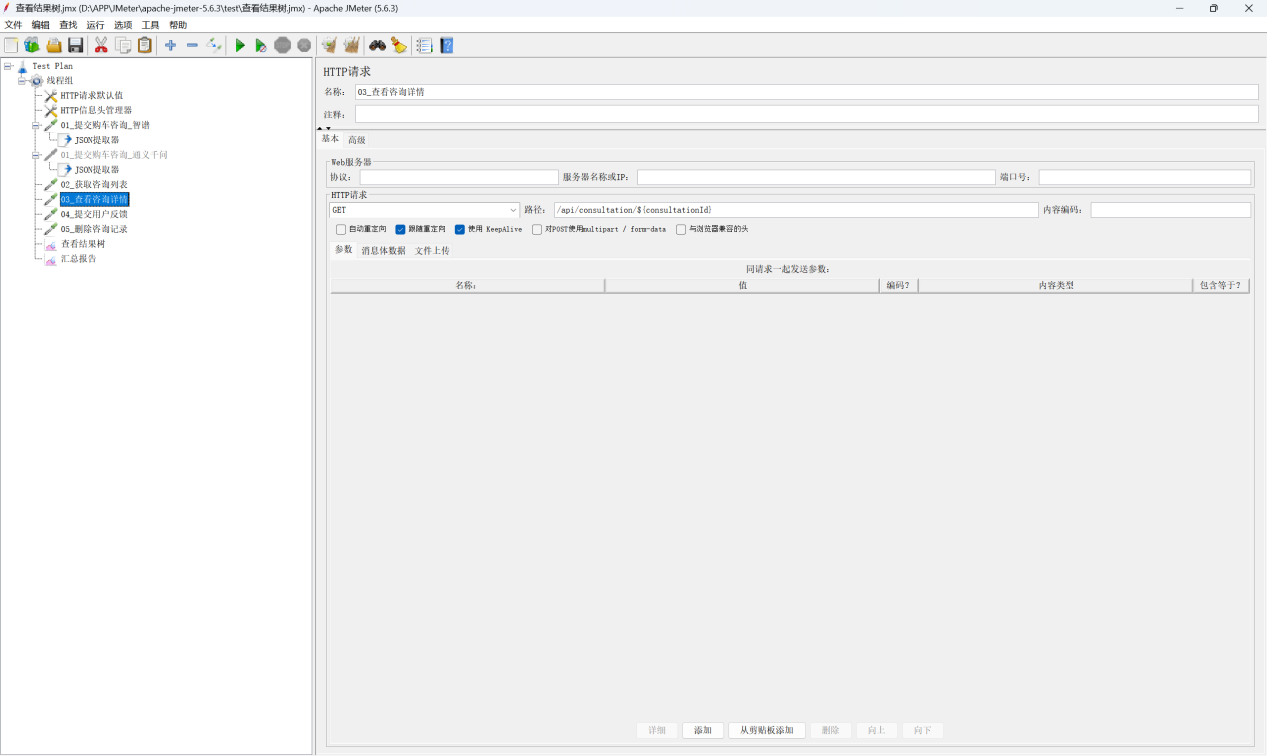
Task: Switch to the 文件上传 tab
Action: click(432, 251)
